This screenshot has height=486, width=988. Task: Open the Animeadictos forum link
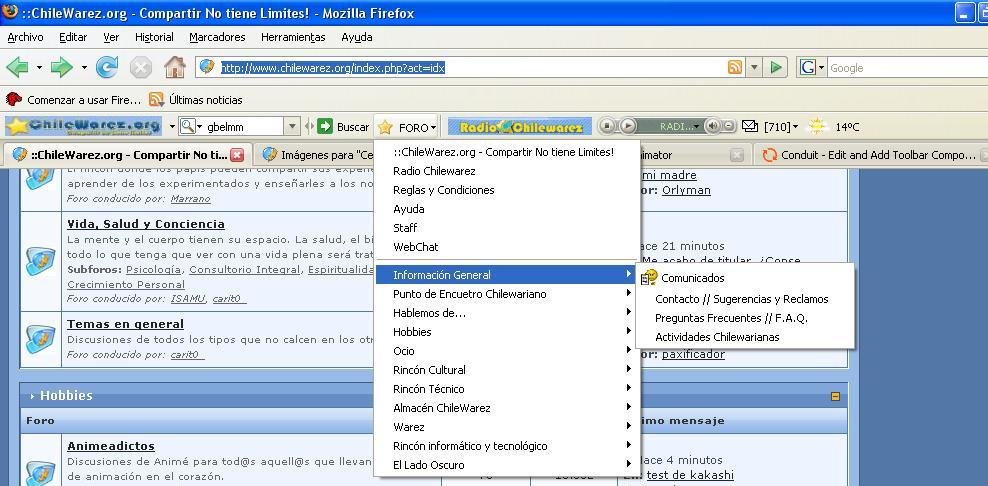(x=111, y=446)
